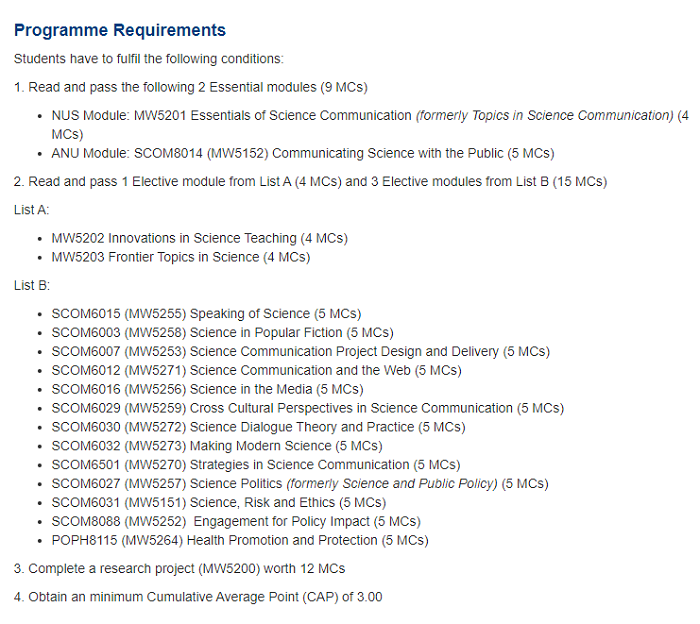Click the research project (MW5200) requirement line

click(x=180, y=568)
